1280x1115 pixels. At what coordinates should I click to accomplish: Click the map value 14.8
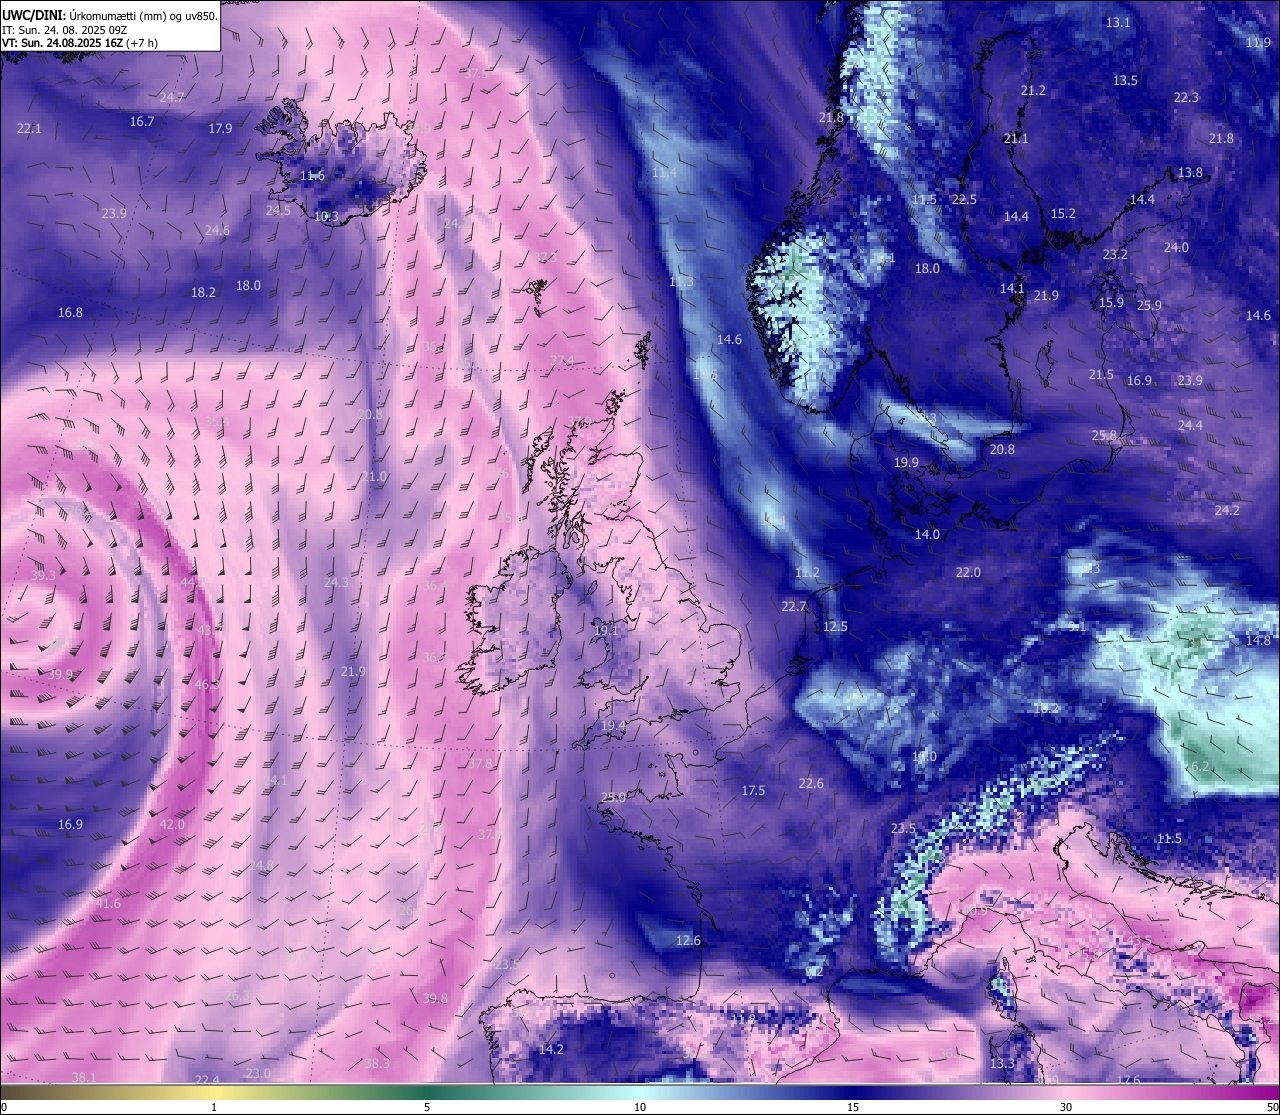[x=1258, y=640]
